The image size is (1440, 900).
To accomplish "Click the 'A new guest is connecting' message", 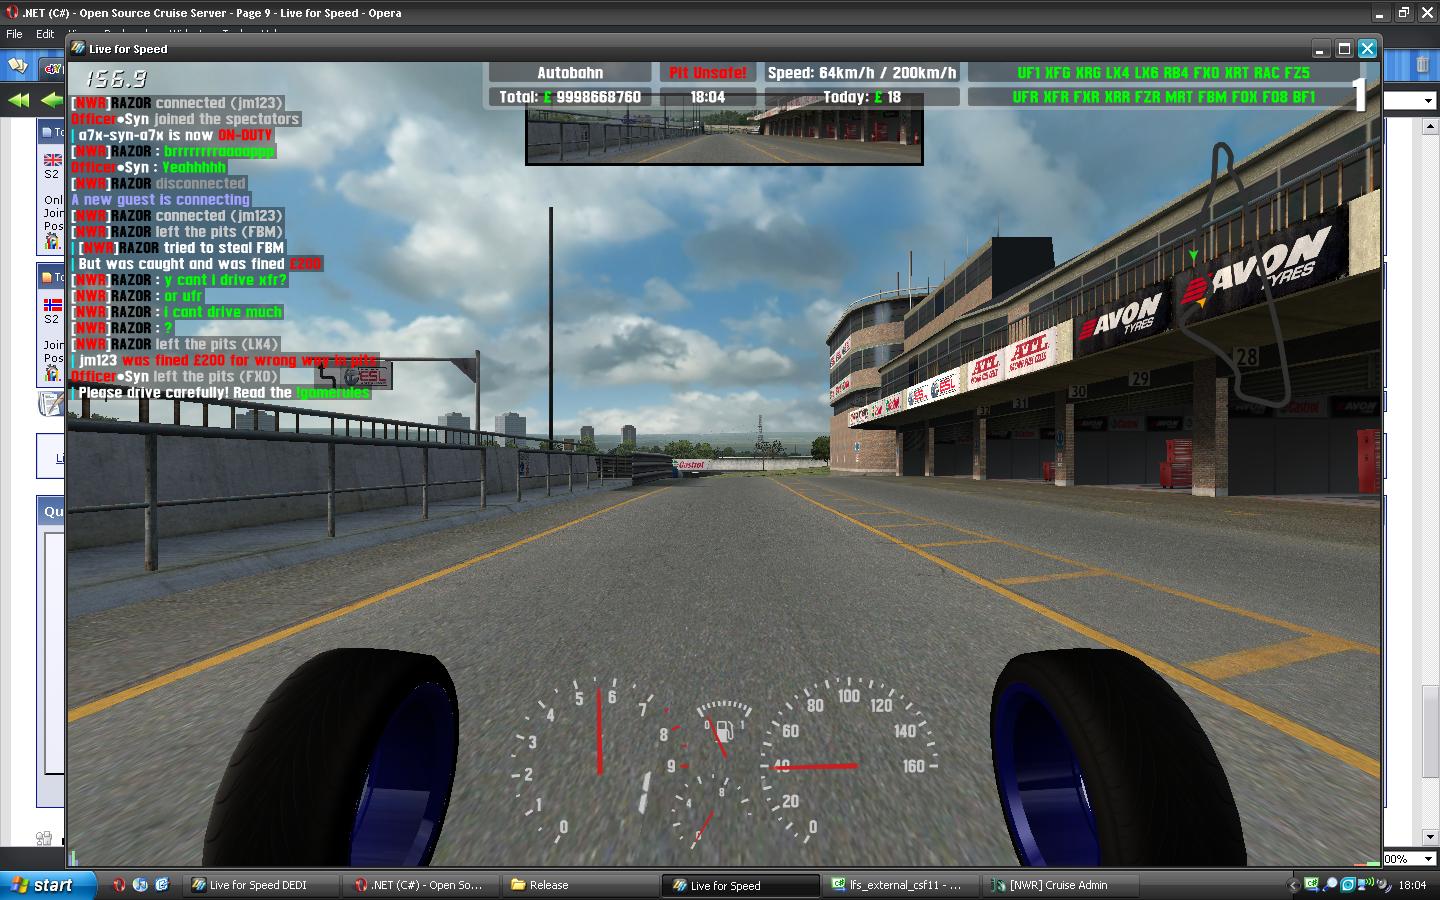I will pyautogui.click(x=161, y=199).
